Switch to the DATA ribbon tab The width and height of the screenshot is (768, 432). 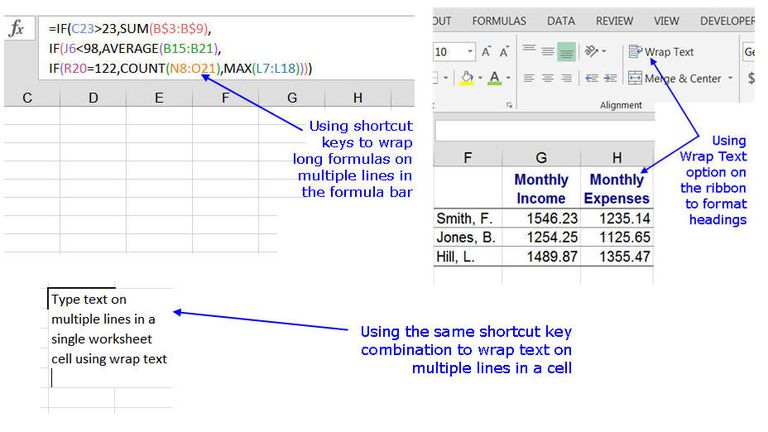tap(561, 21)
